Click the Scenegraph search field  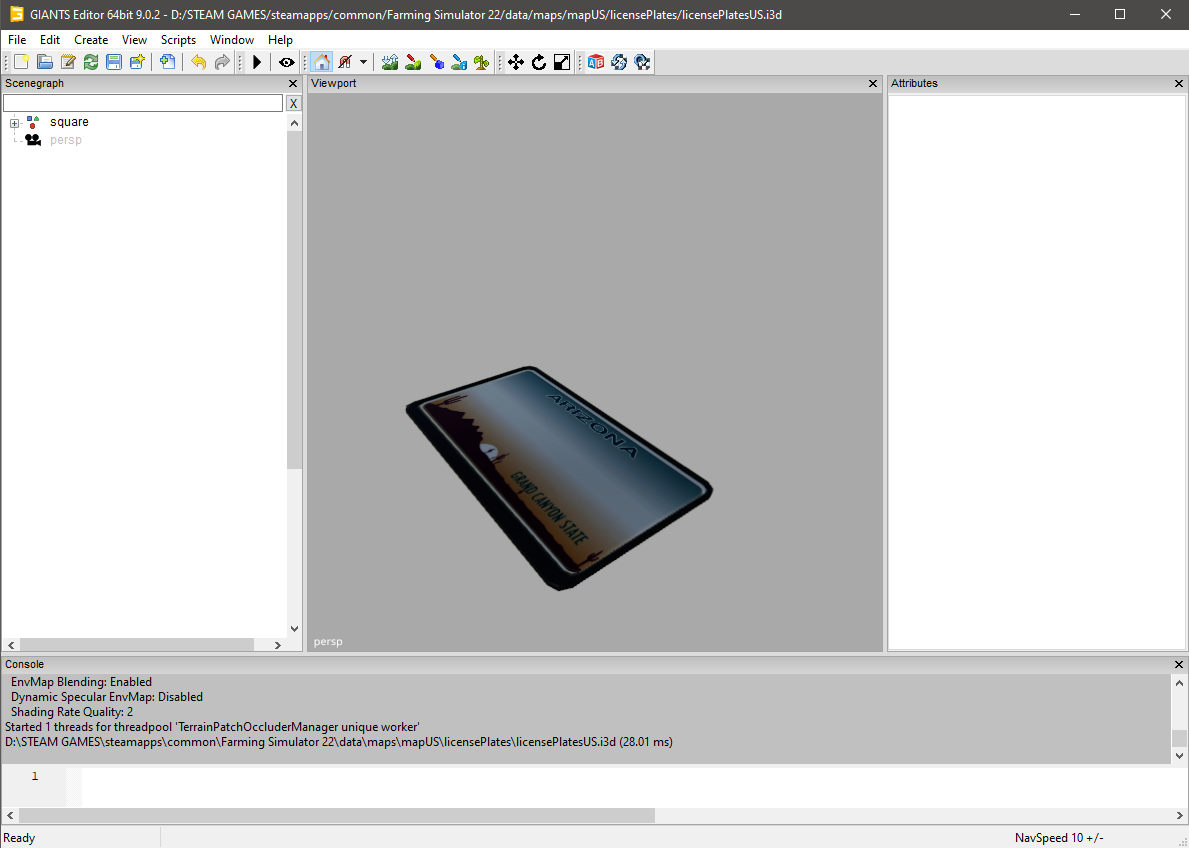pos(143,103)
